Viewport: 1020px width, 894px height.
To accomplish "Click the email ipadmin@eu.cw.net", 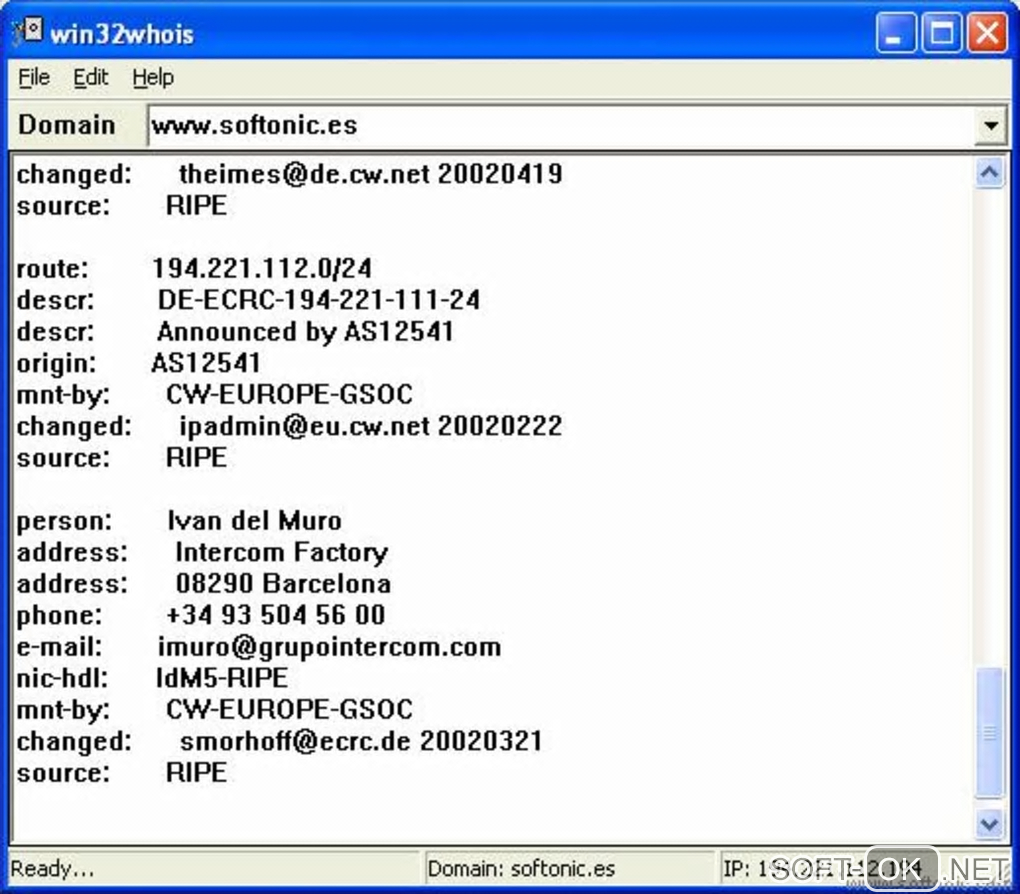I will pyautogui.click(x=304, y=426).
